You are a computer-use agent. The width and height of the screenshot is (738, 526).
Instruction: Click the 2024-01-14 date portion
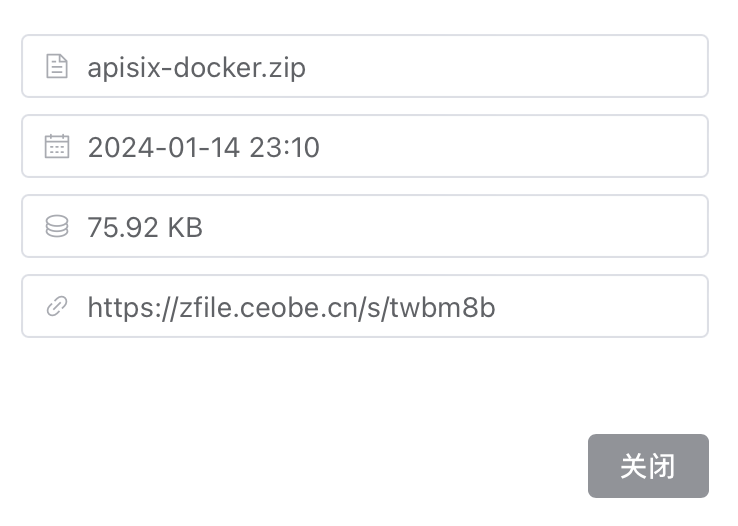(164, 148)
